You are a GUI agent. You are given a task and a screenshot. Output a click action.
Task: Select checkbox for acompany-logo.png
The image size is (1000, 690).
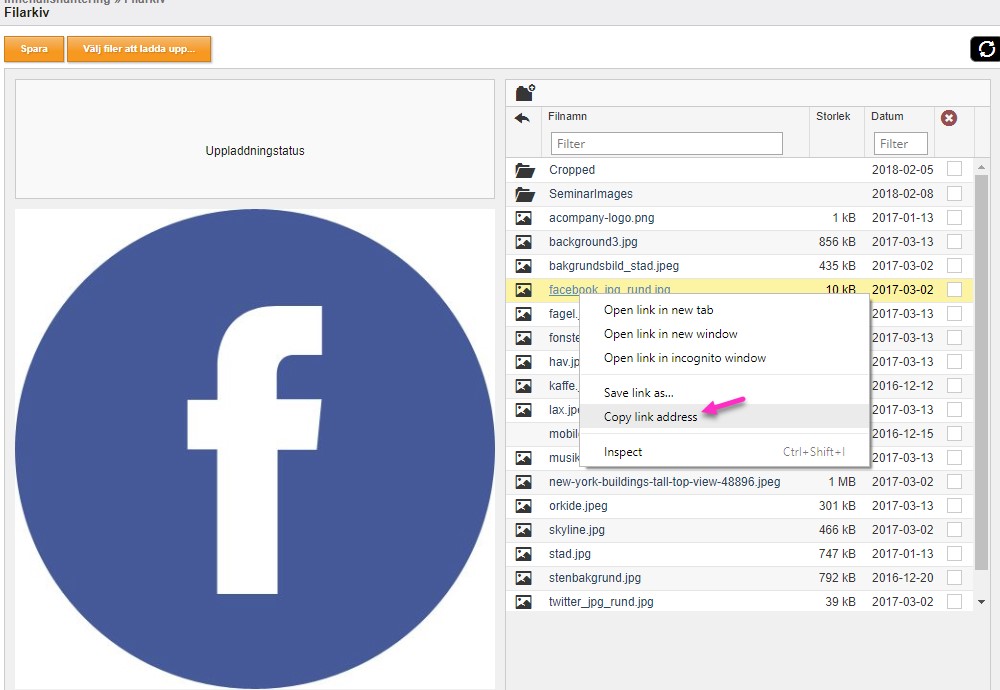(955, 217)
